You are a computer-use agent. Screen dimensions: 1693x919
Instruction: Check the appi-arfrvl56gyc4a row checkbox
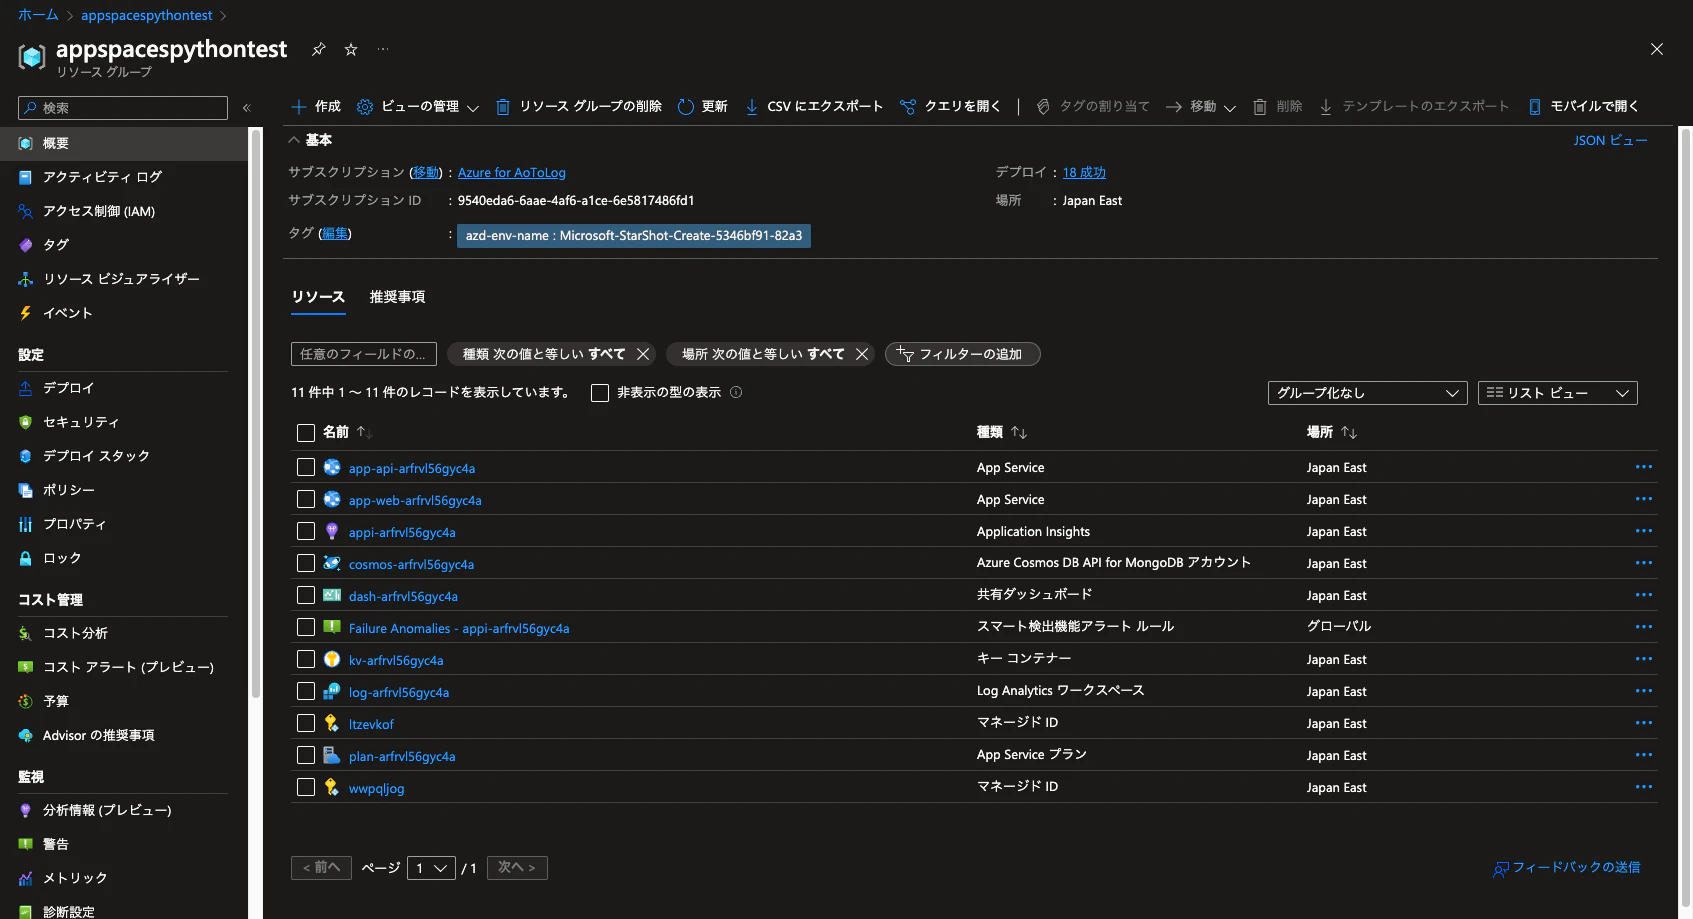pos(306,531)
